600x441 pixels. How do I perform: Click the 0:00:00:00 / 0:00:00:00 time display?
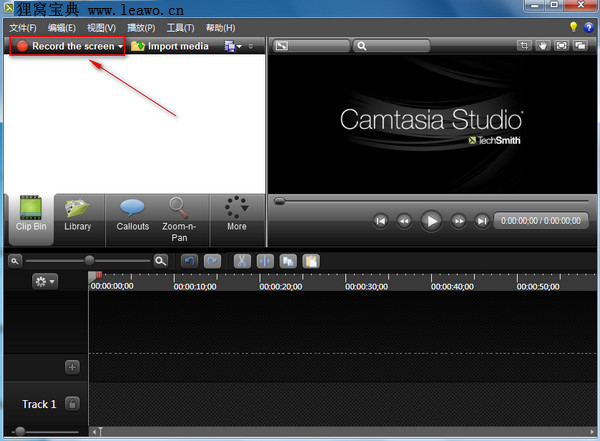541,220
